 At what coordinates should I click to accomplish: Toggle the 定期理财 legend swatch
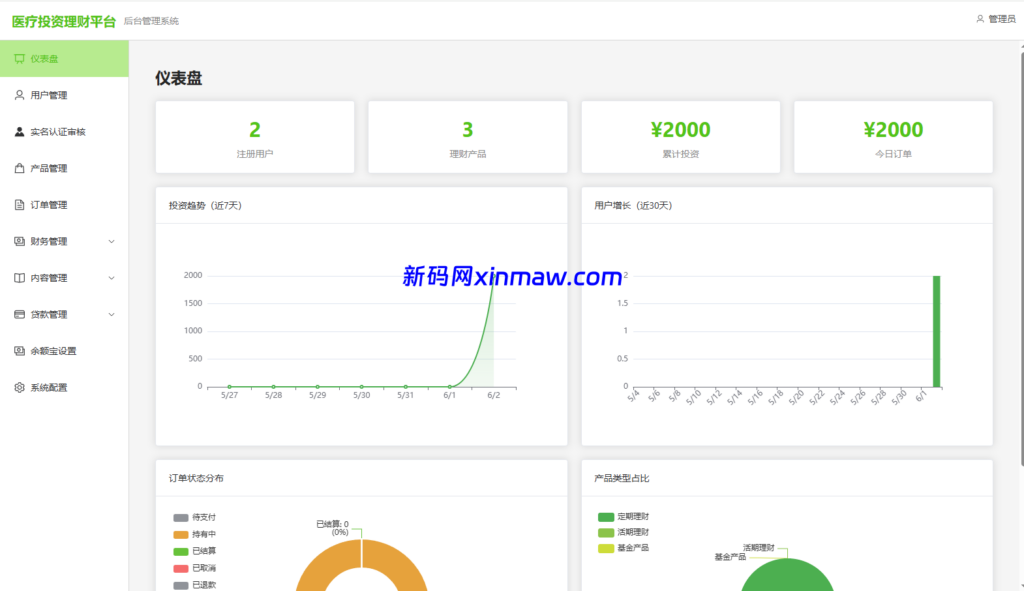click(606, 517)
